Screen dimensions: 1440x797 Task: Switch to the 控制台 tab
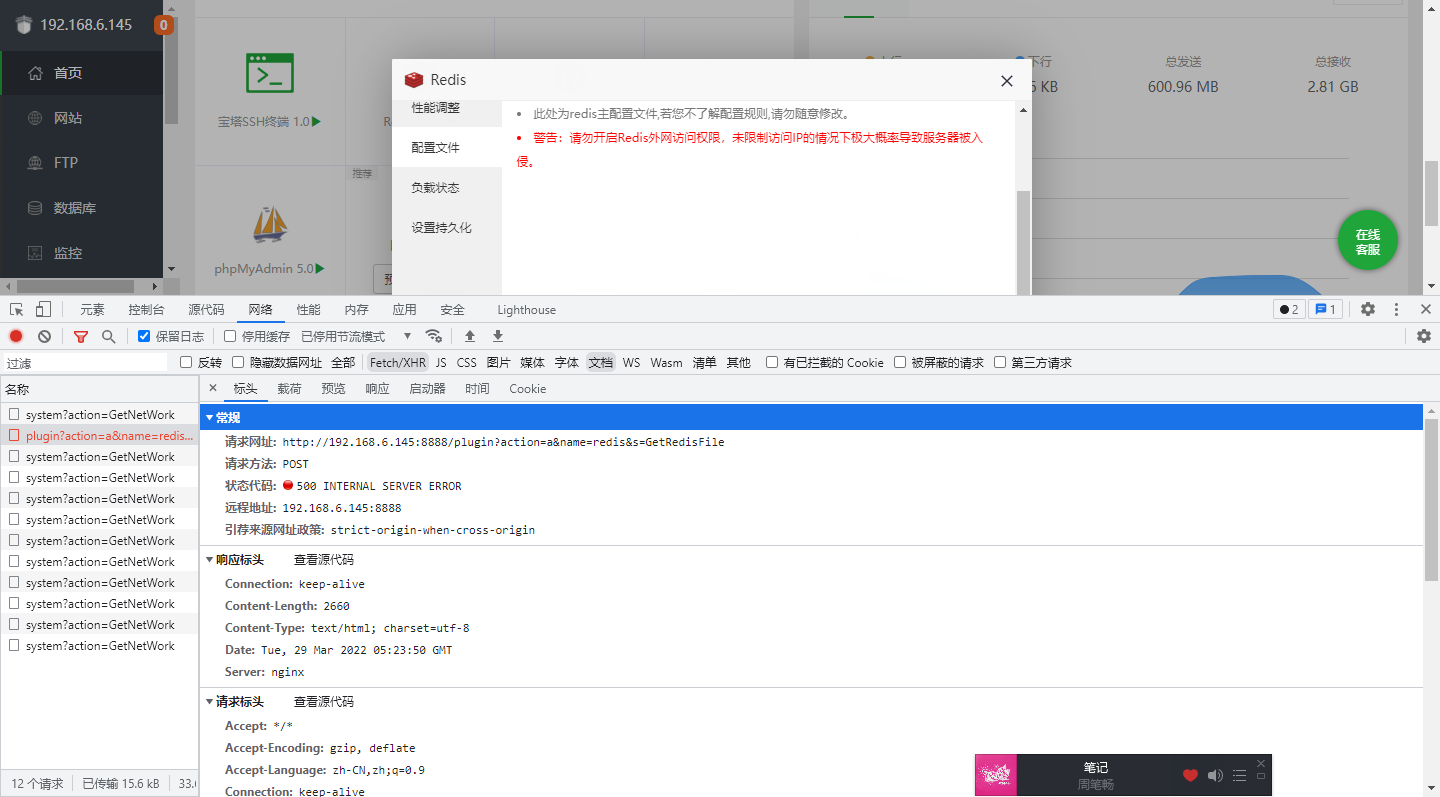point(146,310)
